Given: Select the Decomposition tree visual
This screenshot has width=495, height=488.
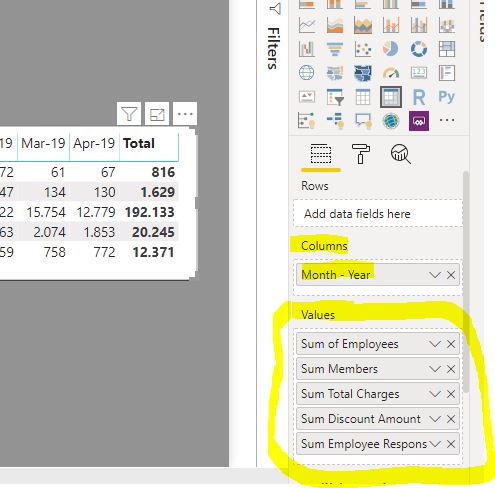Looking at the screenshot, I should [x=335, y=120].
